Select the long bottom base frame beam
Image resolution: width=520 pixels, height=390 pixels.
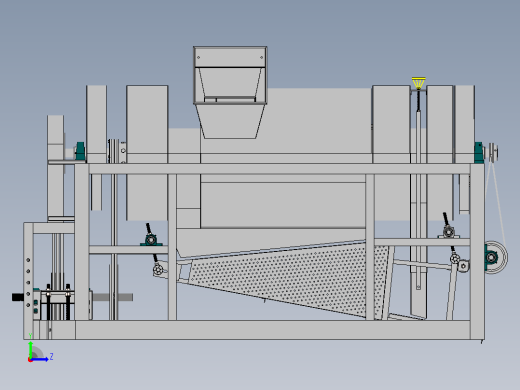[x=253, y=330]
